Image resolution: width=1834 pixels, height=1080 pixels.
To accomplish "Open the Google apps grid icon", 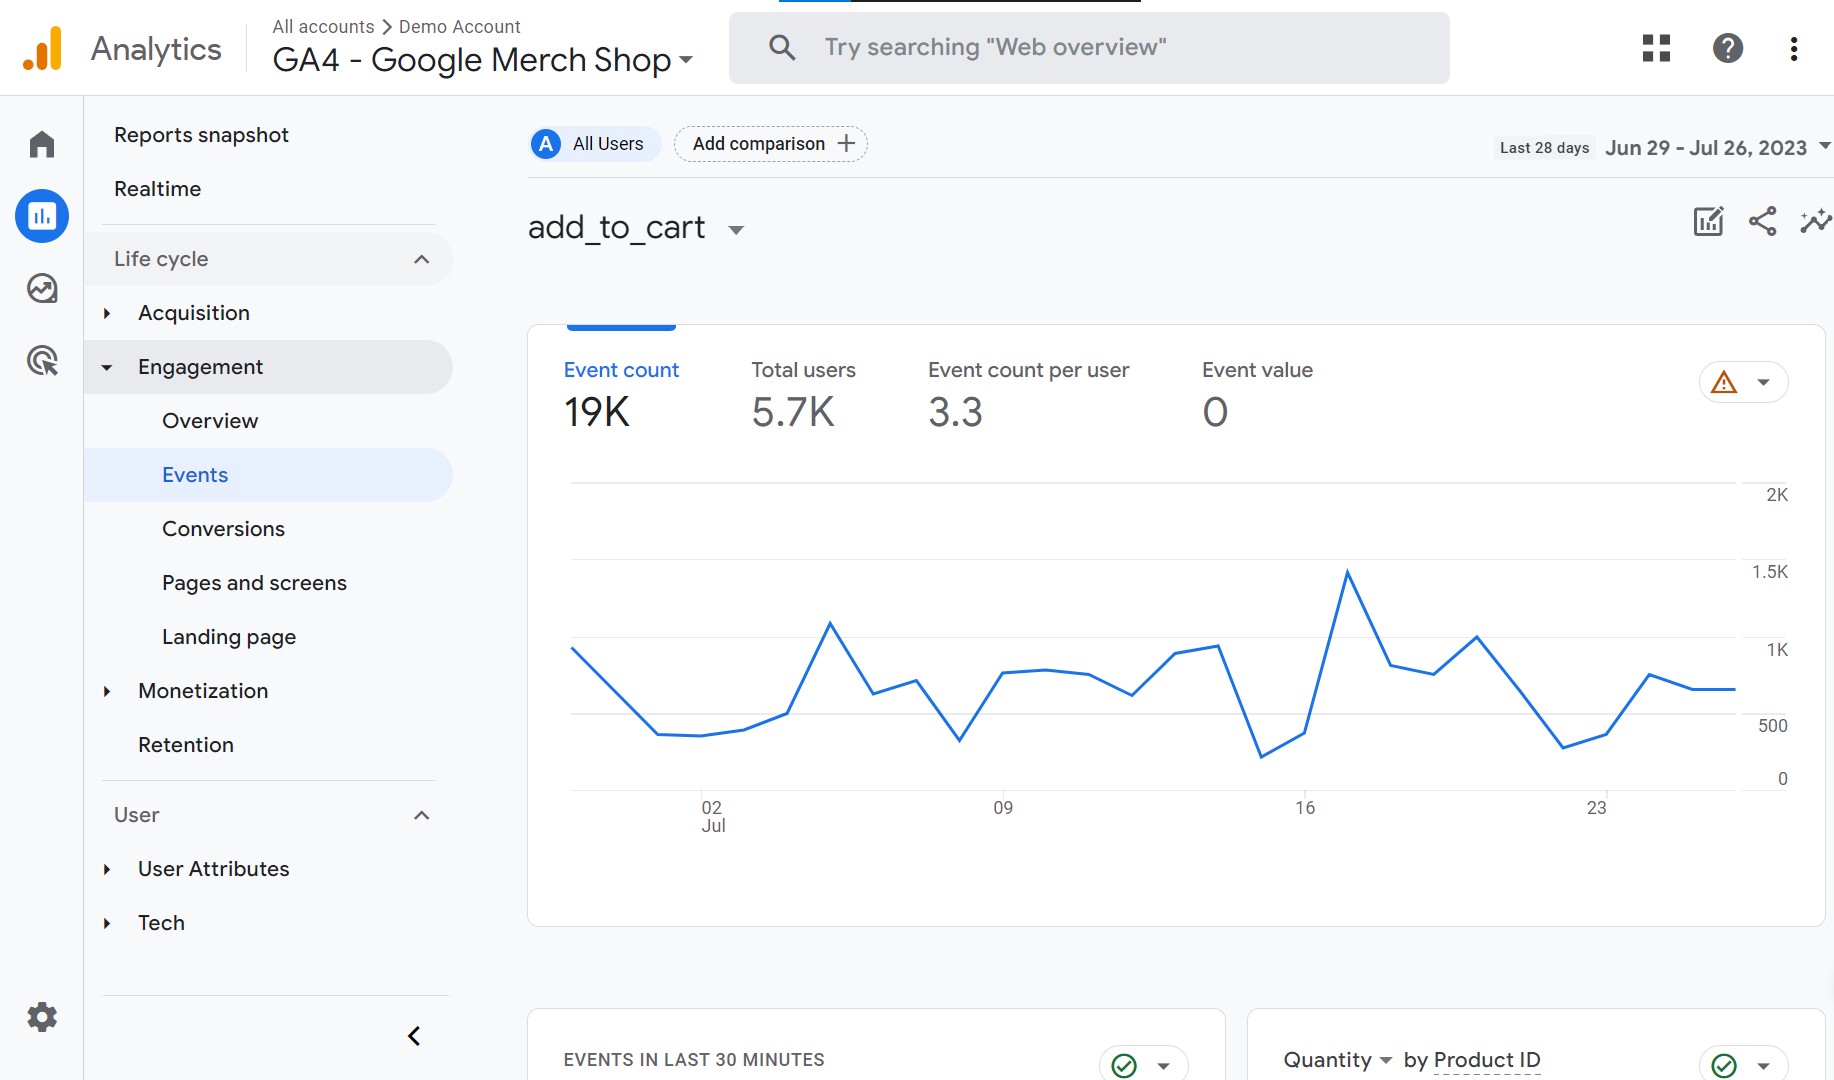I will pos(1656,48).
